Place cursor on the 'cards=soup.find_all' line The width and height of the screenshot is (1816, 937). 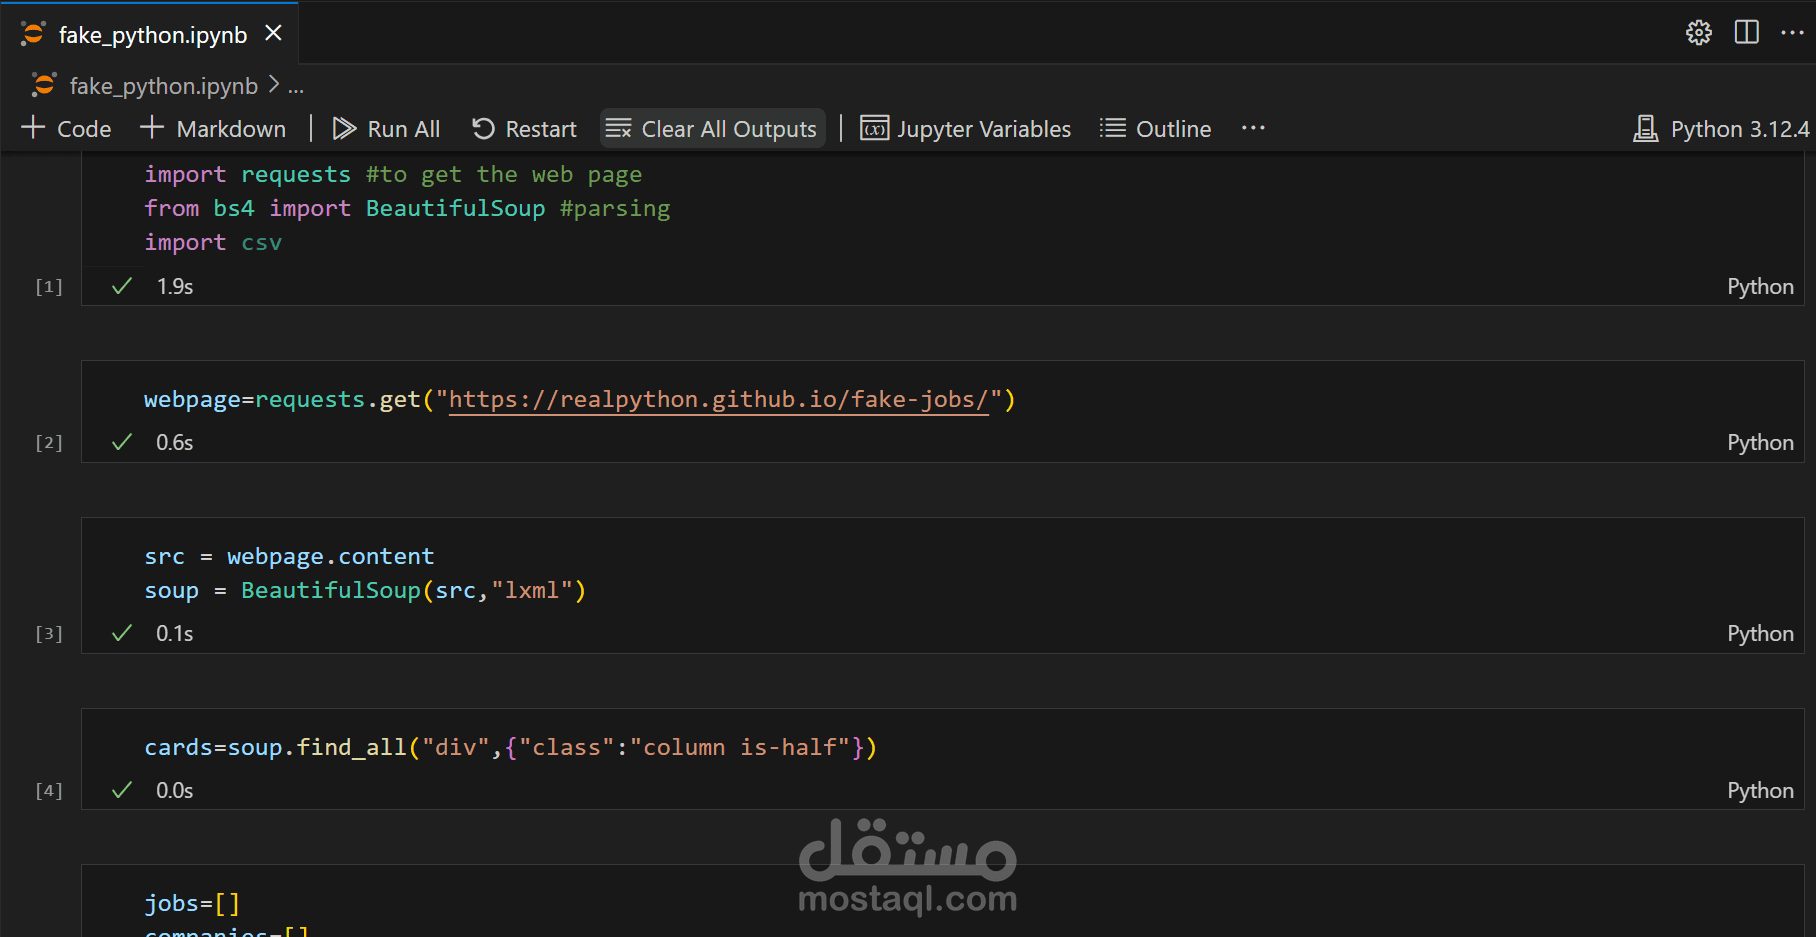510,748
